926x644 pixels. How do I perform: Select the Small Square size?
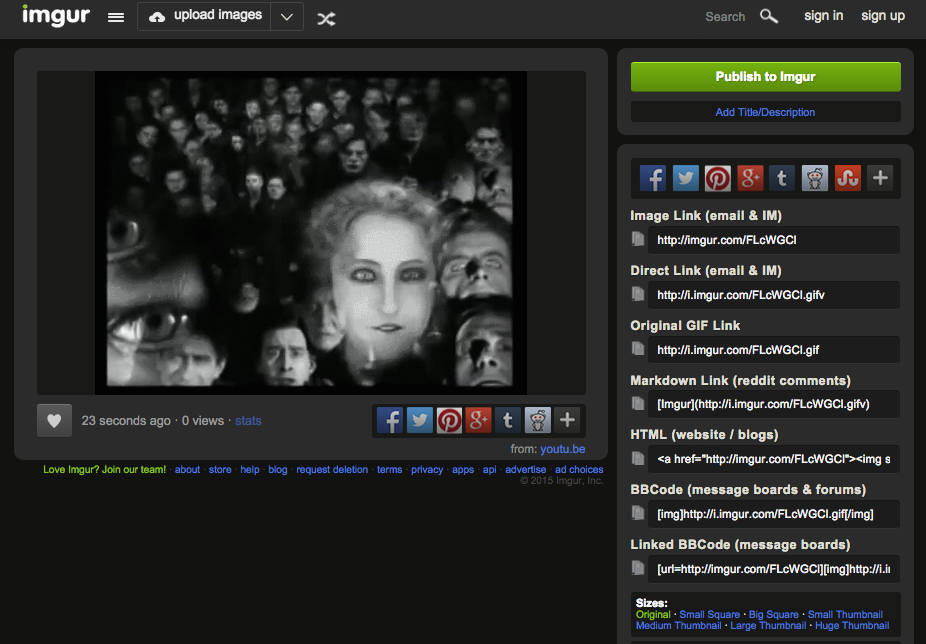[x=709, y=614]
